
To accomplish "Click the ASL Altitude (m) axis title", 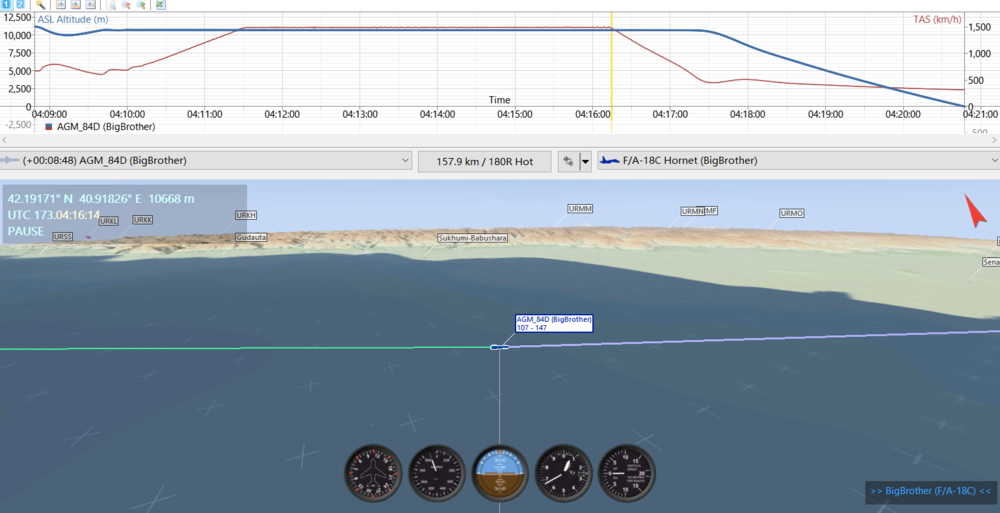I will click(x=73, y=19).
